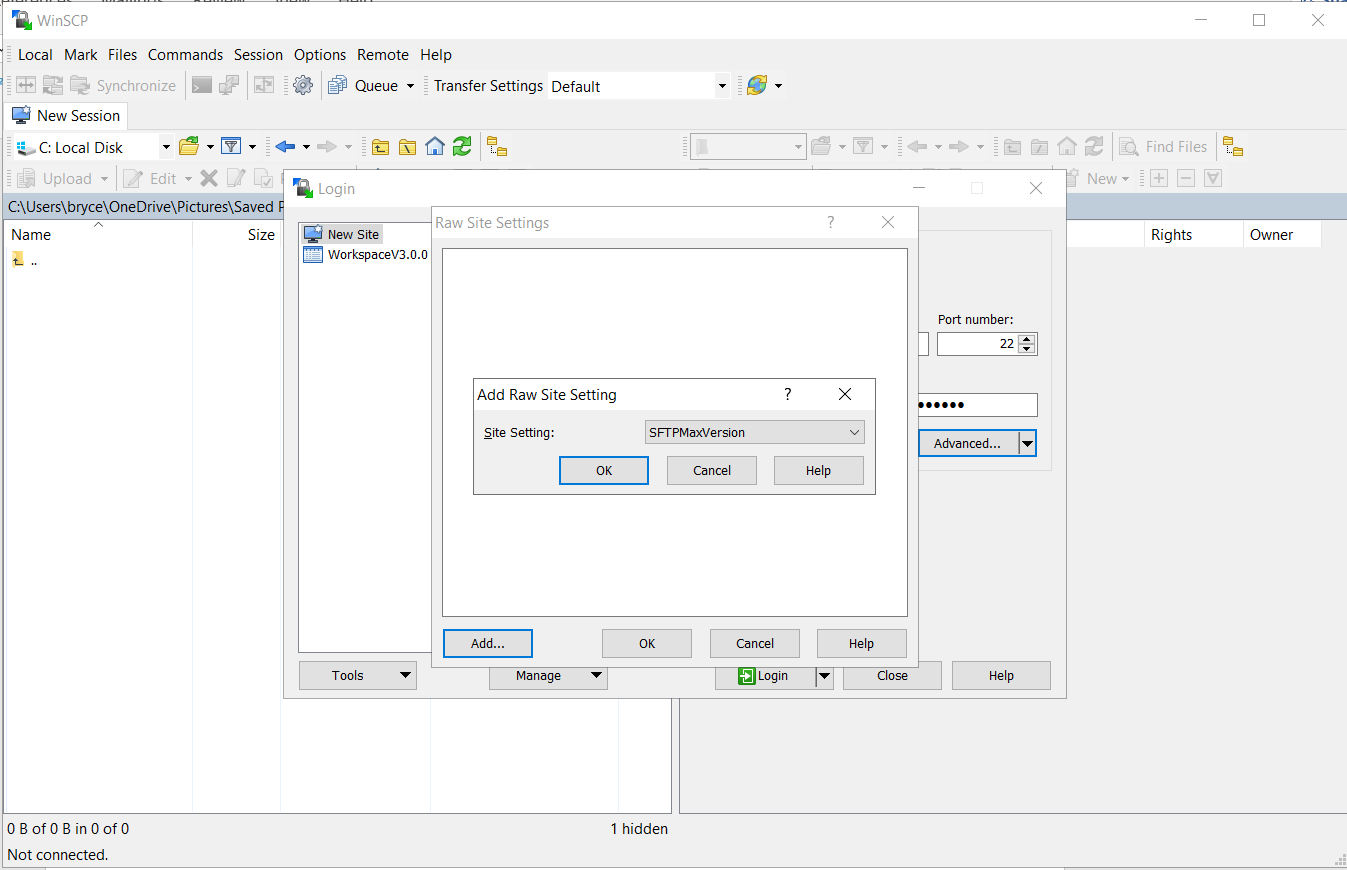Click the remote Refresh icon

coord(1094,147)
